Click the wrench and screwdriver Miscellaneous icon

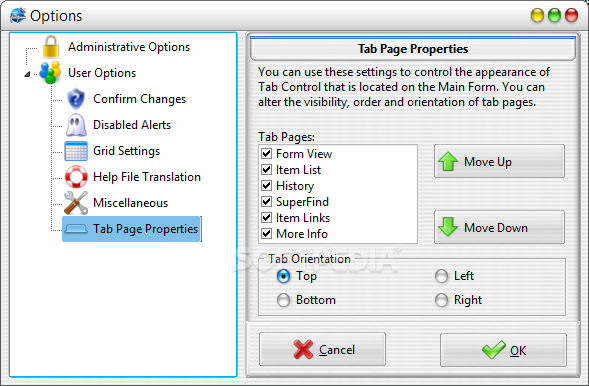tap(76, 203)
